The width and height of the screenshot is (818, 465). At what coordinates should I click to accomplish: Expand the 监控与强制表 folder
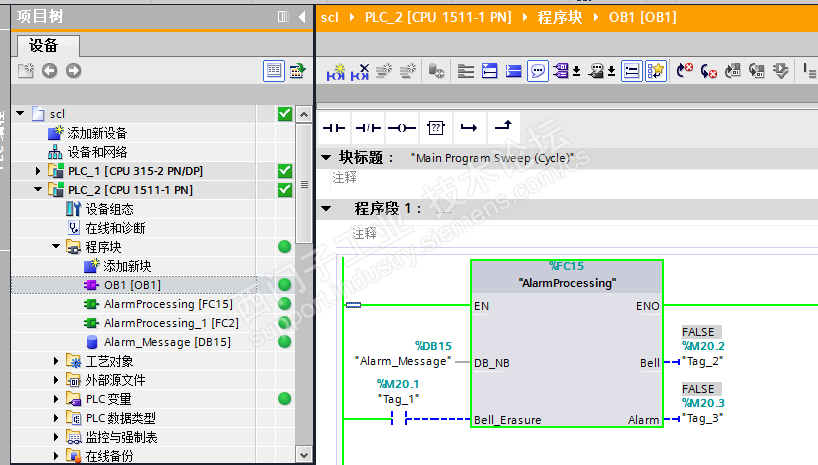click(56, 437)
